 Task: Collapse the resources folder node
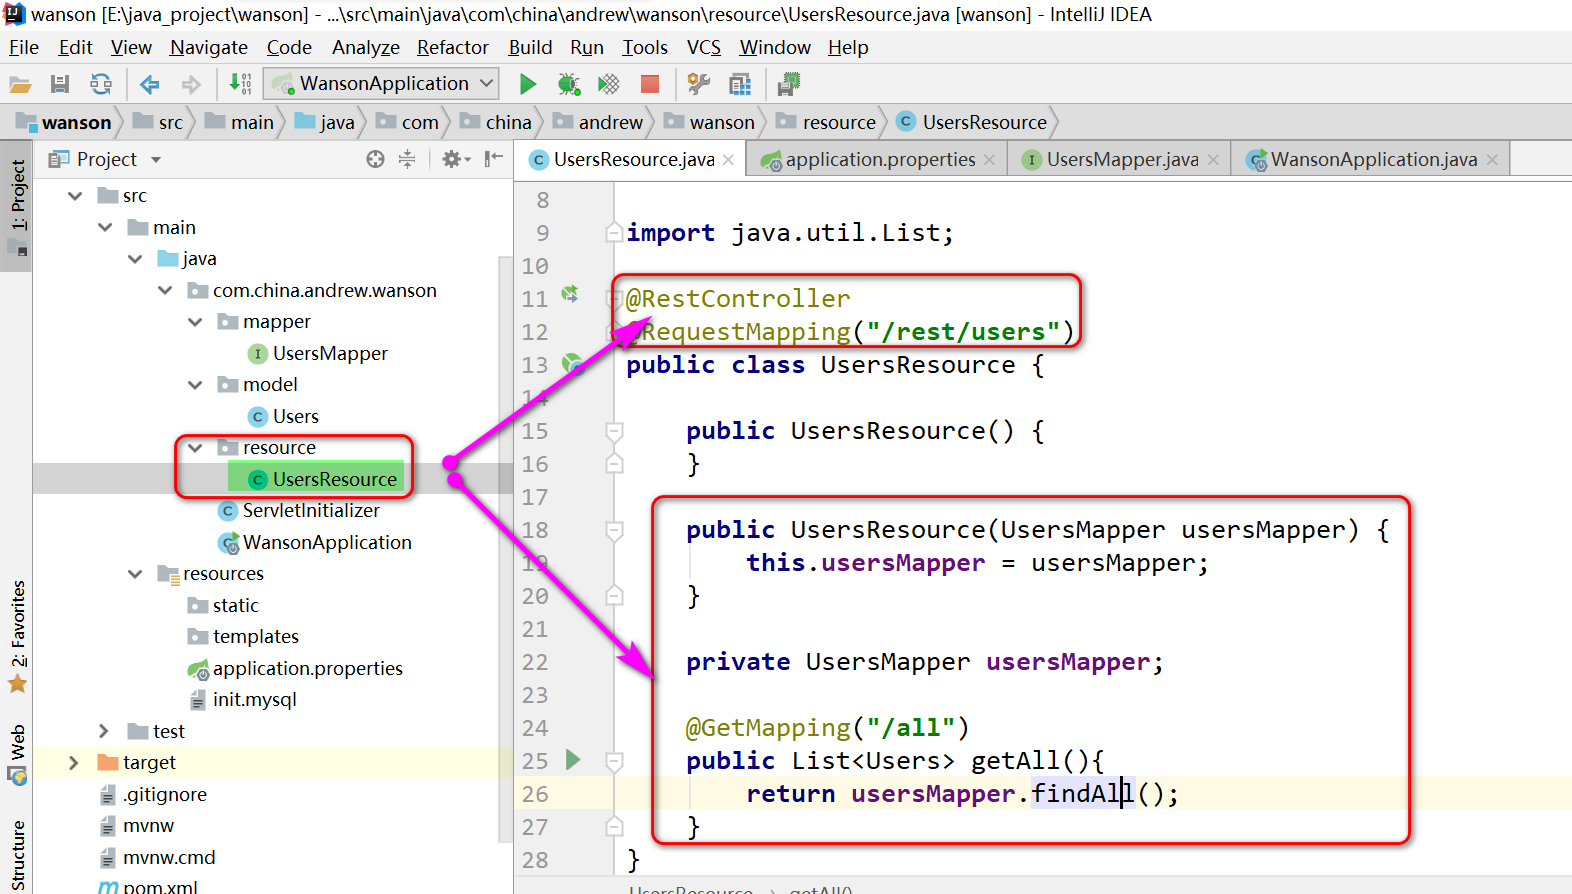pyautogui.click(x=135, y=574)
